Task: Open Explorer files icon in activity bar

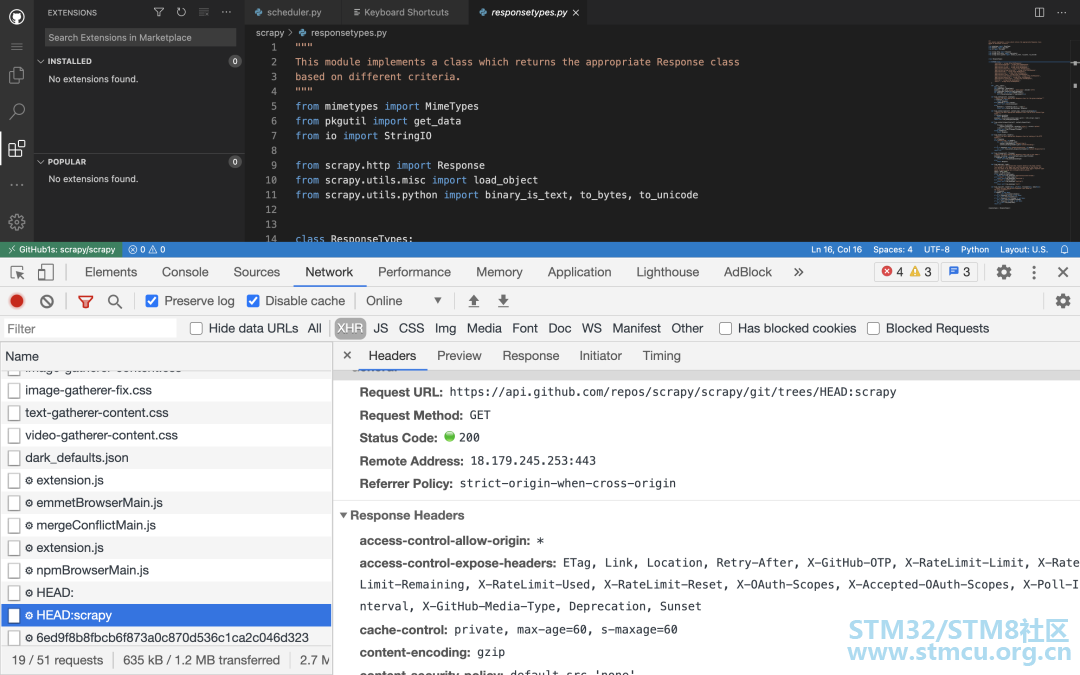Action: coord(17,75)
